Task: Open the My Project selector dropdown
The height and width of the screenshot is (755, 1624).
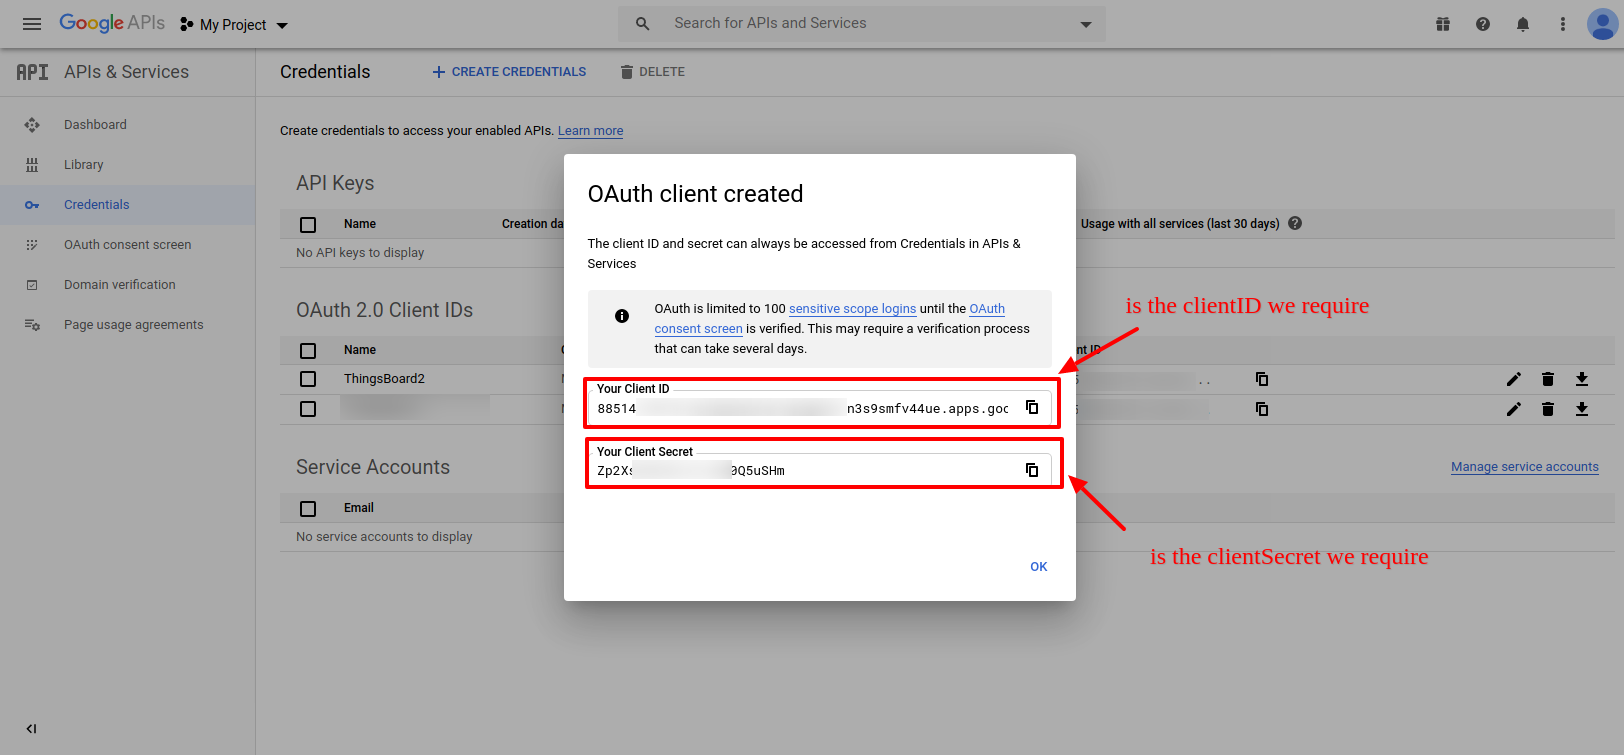Action: (x=235, y=25)
